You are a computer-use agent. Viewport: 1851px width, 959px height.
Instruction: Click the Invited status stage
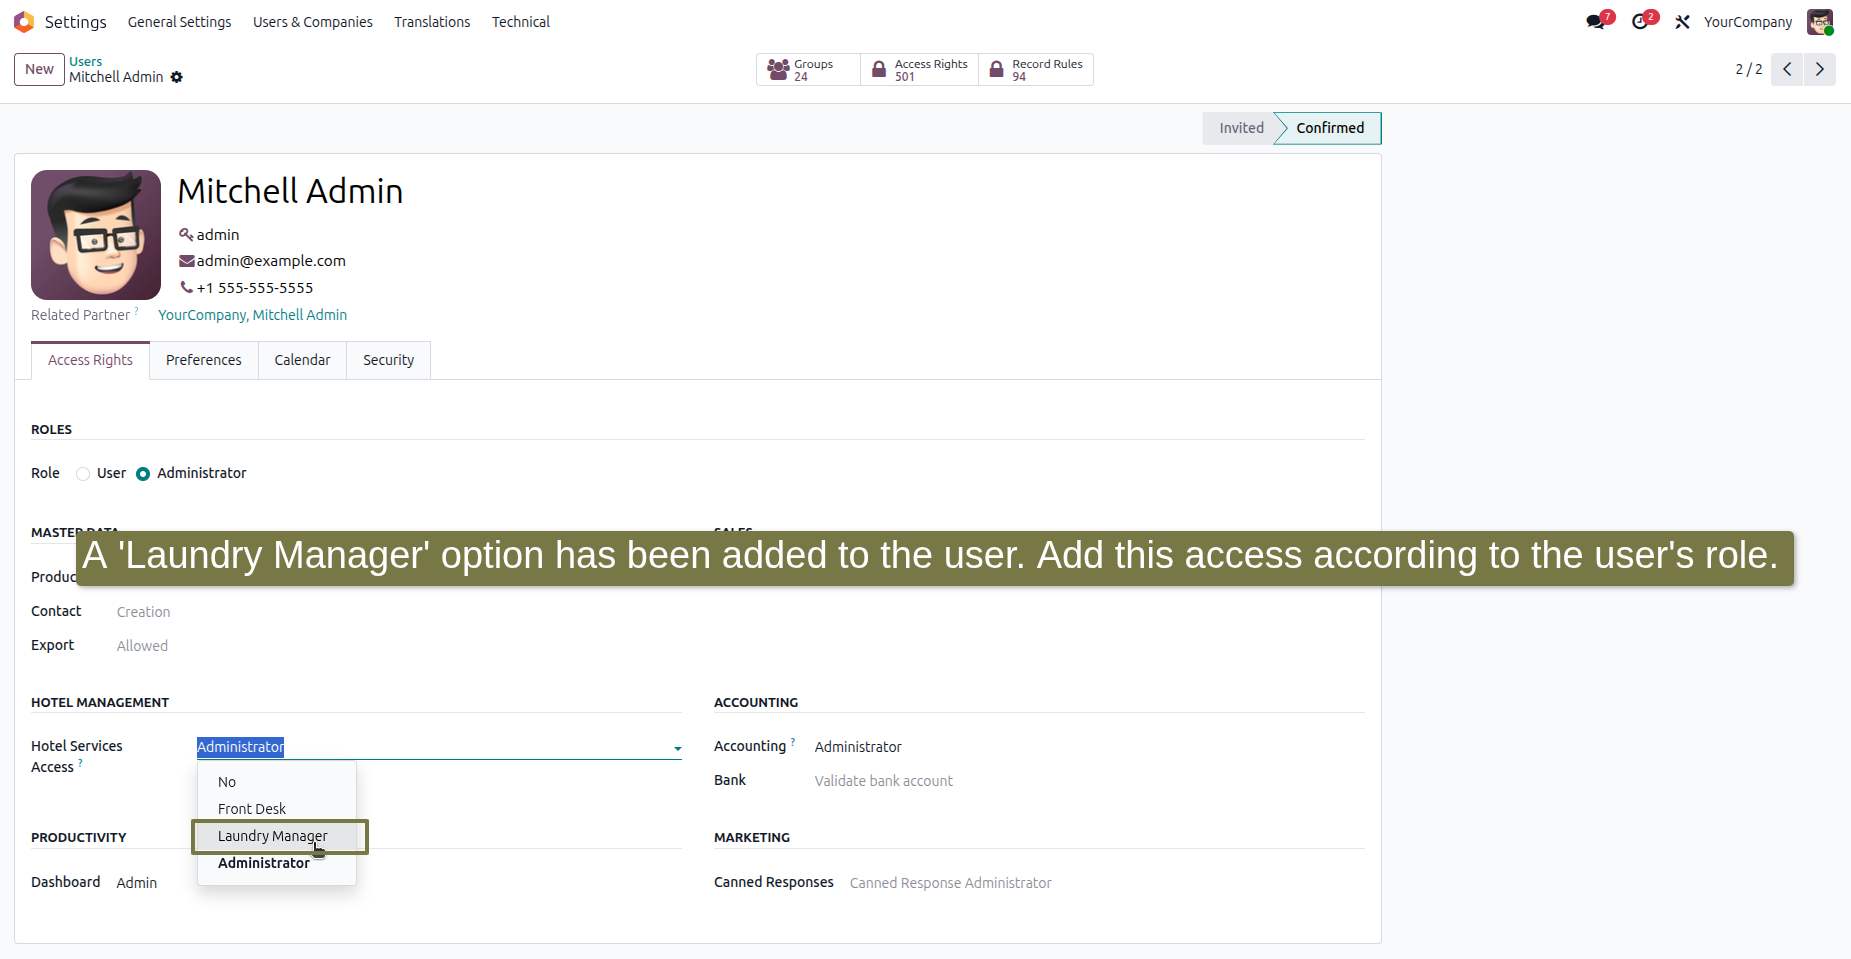click(x=1240, y=128)
